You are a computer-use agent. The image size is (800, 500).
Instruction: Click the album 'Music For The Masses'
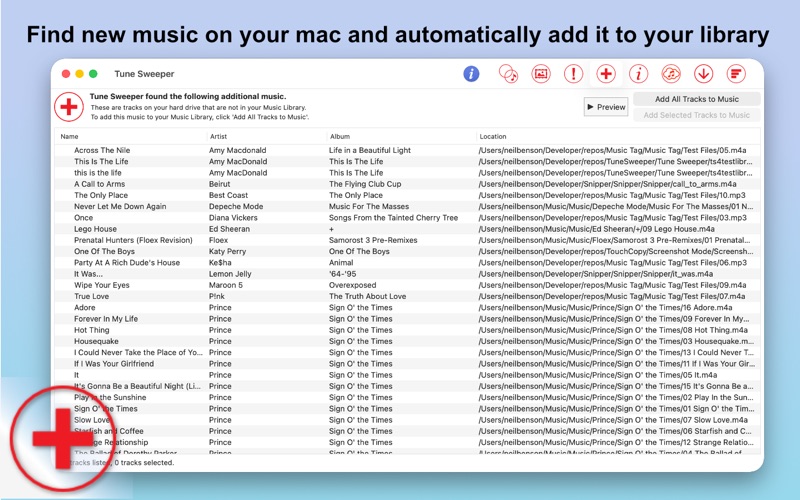(x=369, y=206)
